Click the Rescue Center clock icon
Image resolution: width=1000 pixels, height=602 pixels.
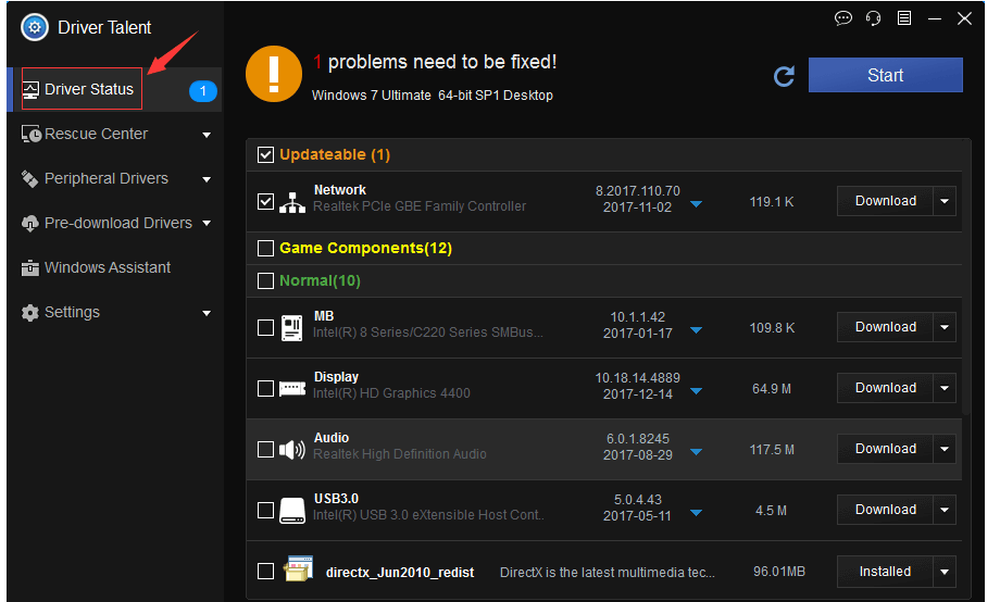[31, 134]
